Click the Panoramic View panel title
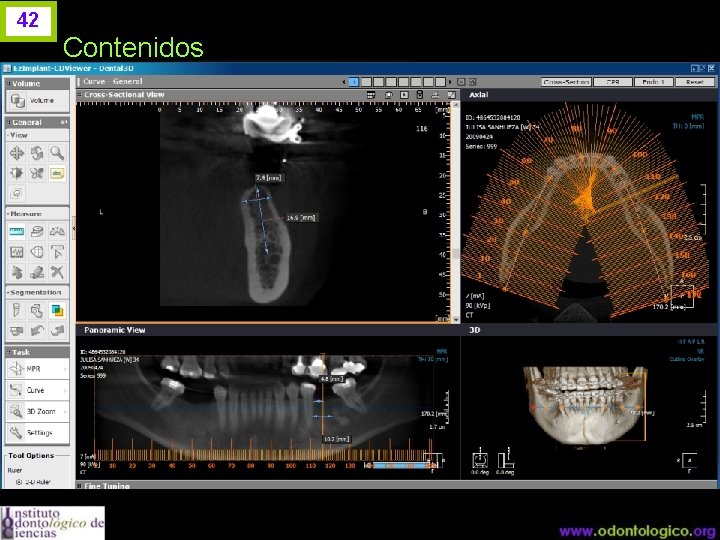 tap(114, 330)
